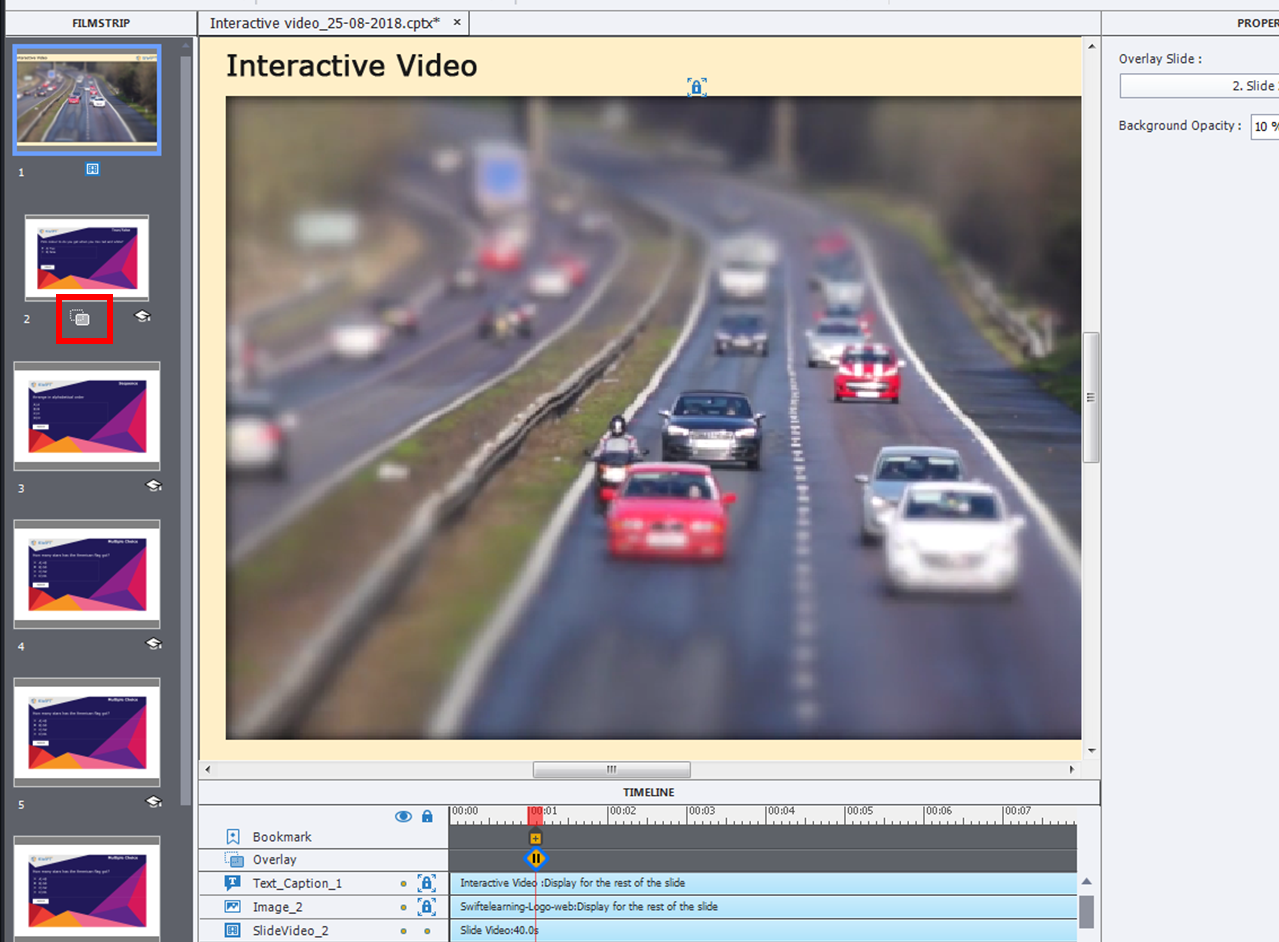
Task: Close the Interactive video document tab
Action: pyautogui.click(x=457, y=22)
